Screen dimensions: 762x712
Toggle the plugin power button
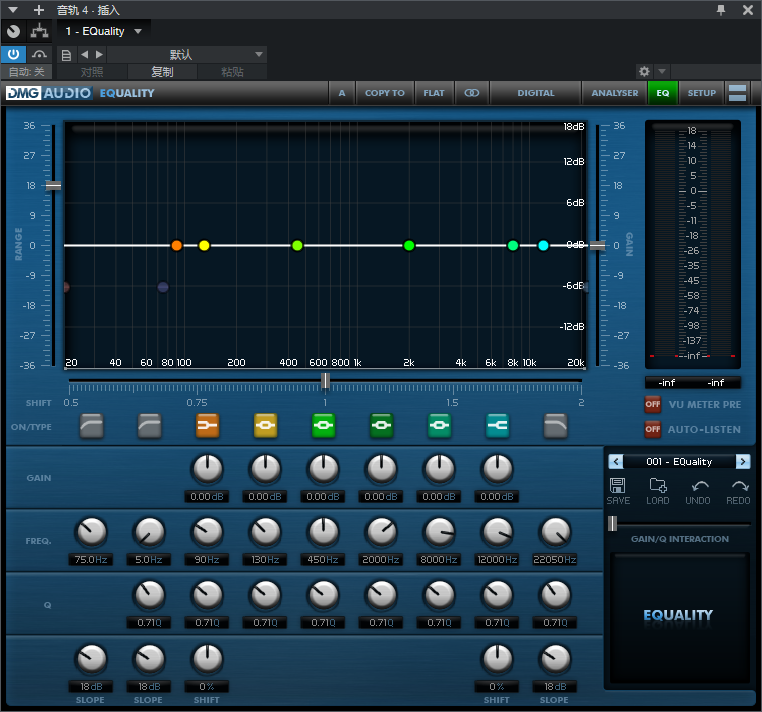tap(13, 54)
